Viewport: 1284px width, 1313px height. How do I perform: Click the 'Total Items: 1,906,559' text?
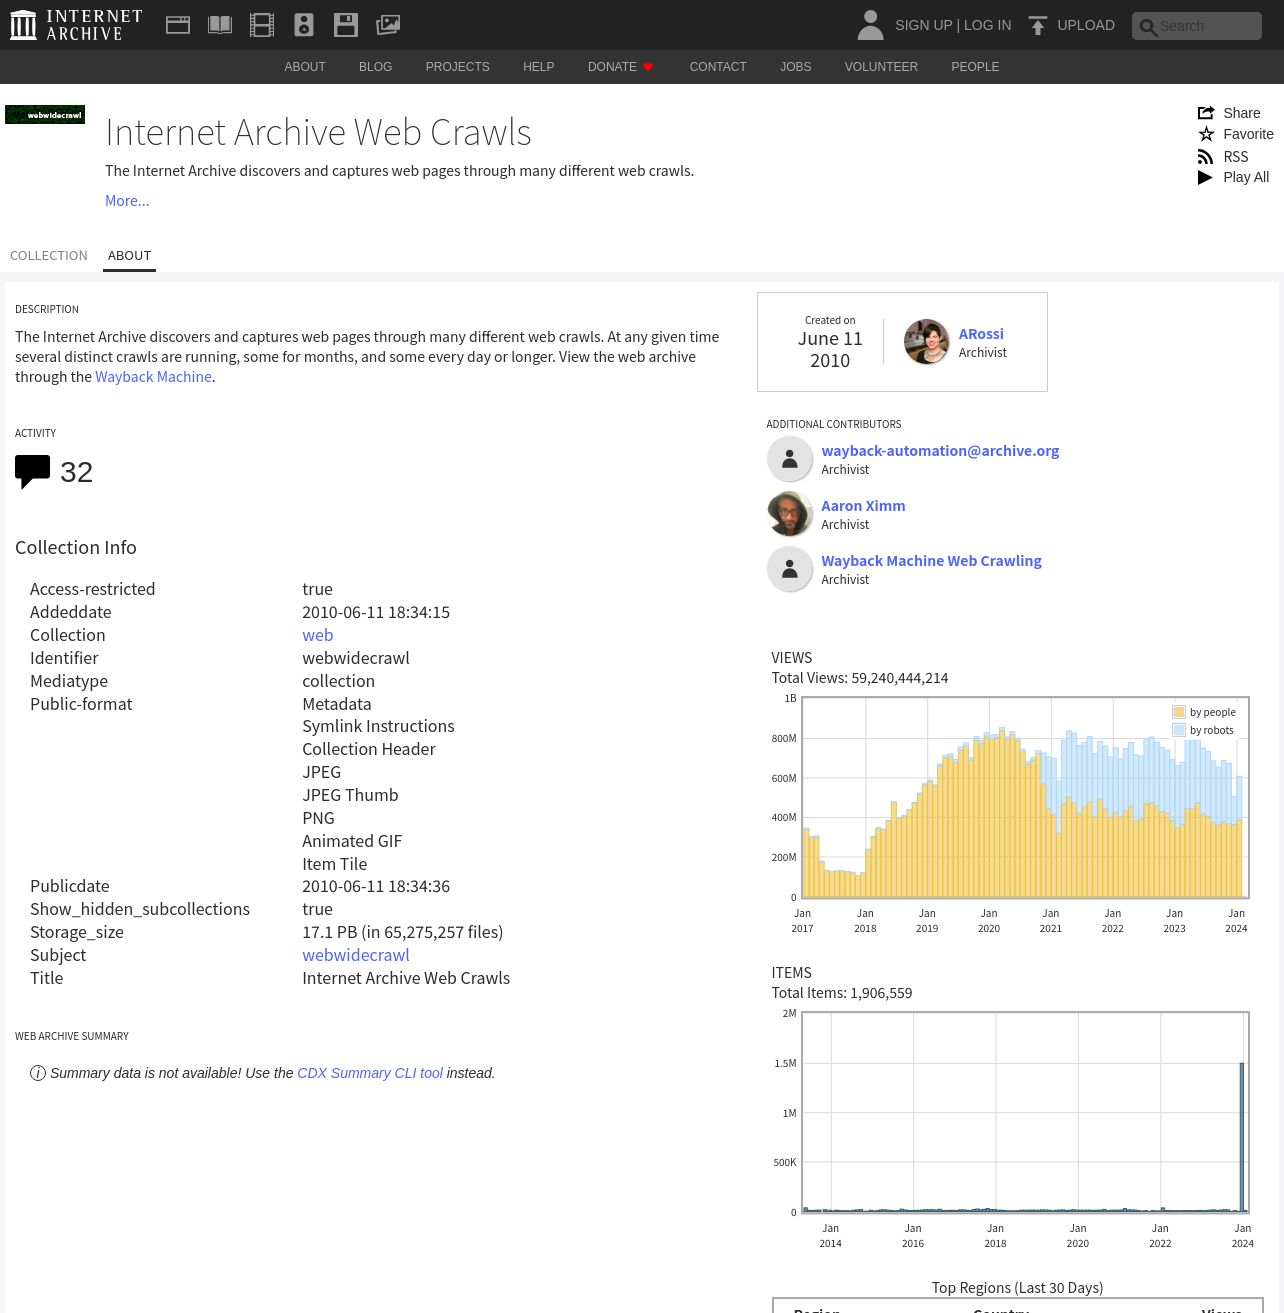(842, 993)
